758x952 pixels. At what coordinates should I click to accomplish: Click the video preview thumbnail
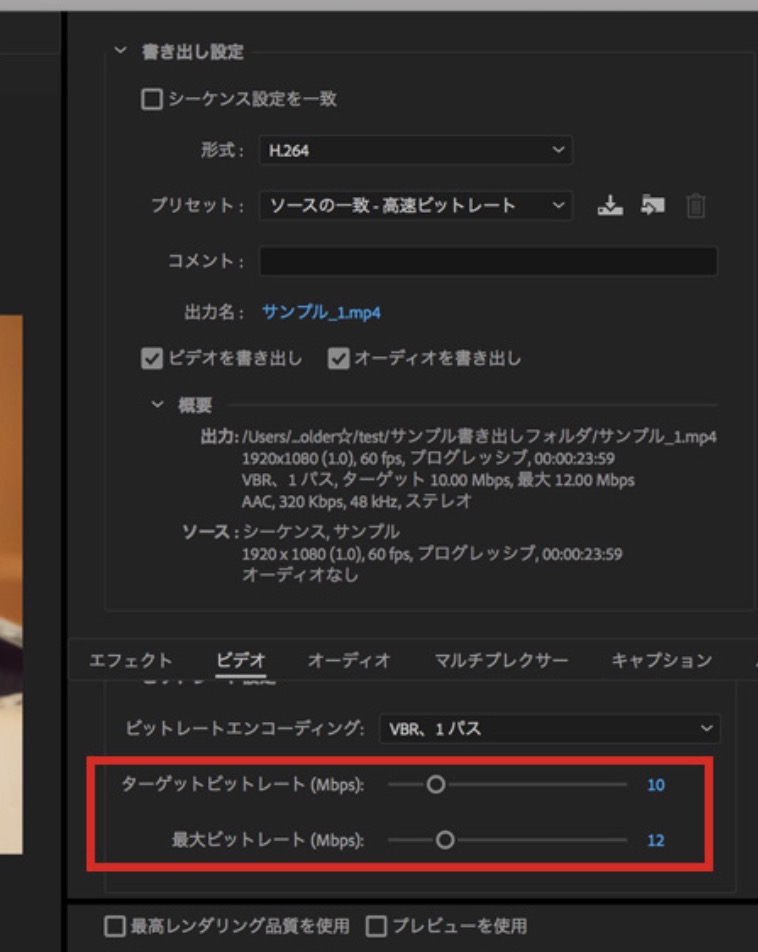tap(11, 584)
